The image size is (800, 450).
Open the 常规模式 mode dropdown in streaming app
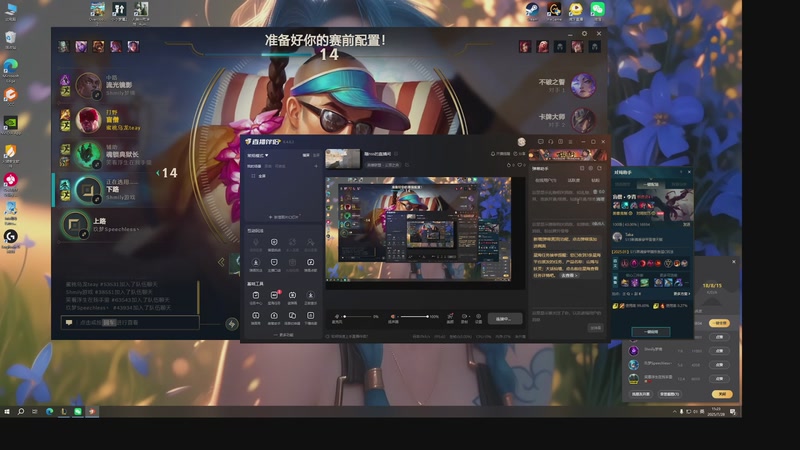(258, 155)
